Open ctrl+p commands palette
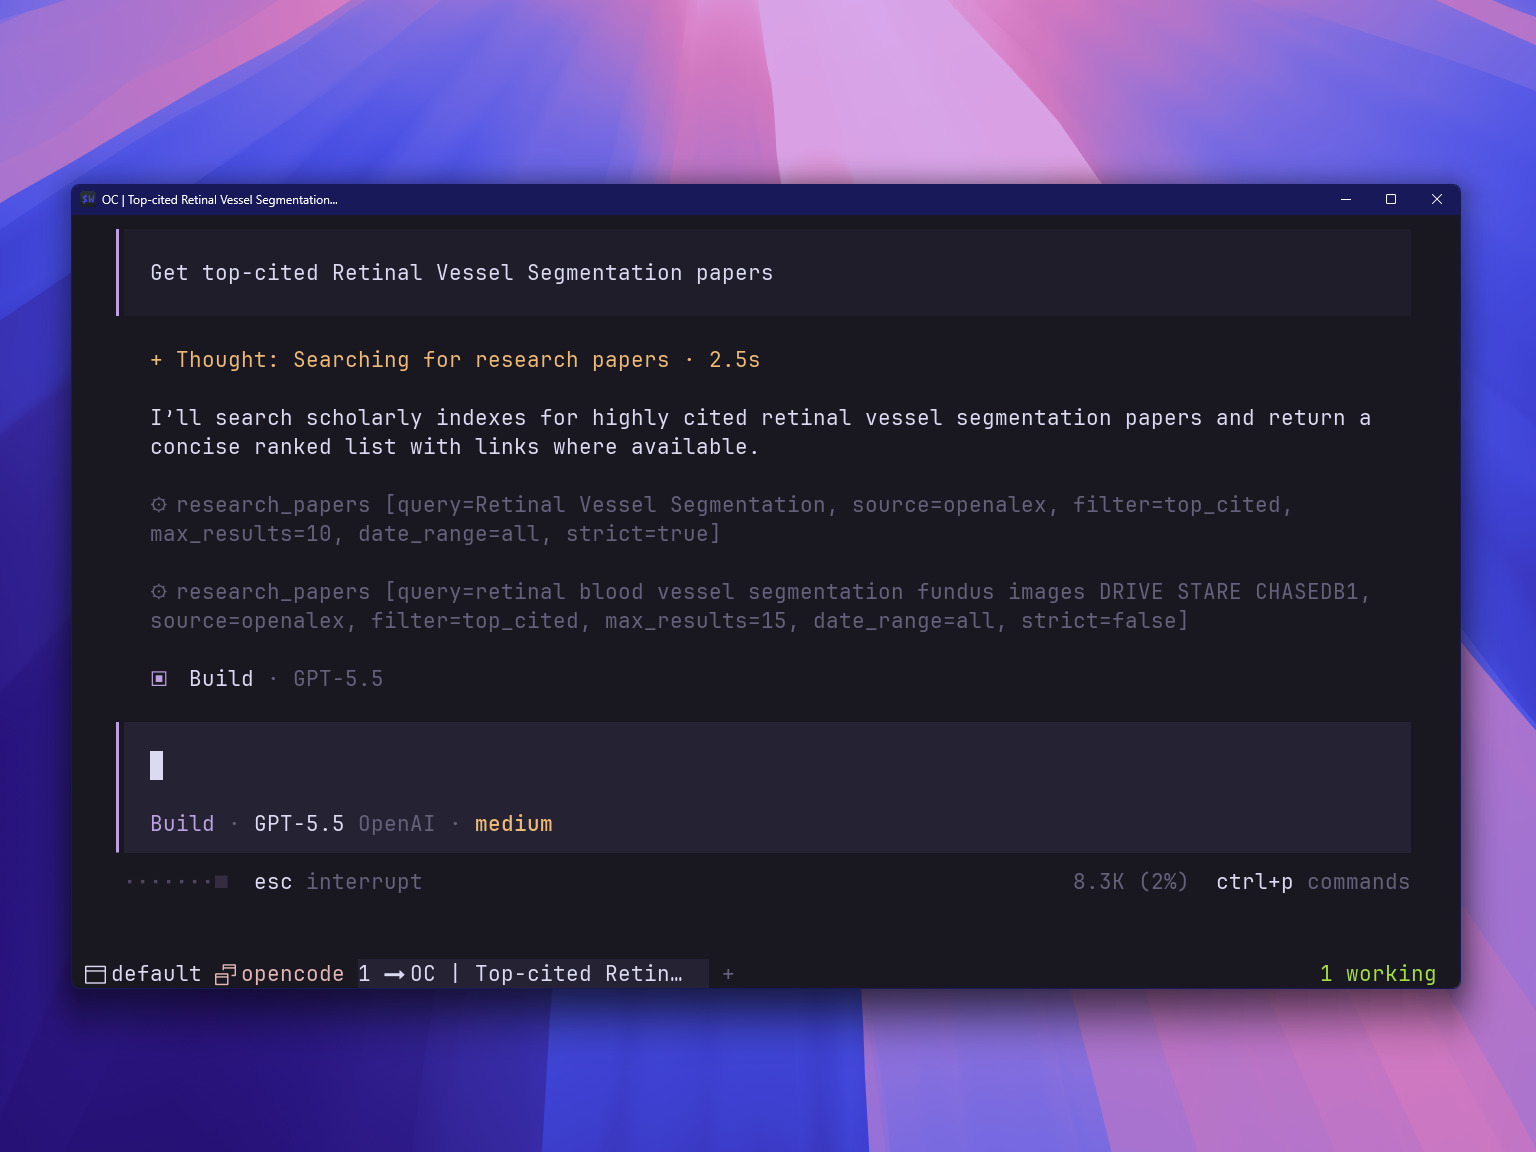Image resolution: width=1536 pixels, height=1152 pixels. tap(1312, 882)
